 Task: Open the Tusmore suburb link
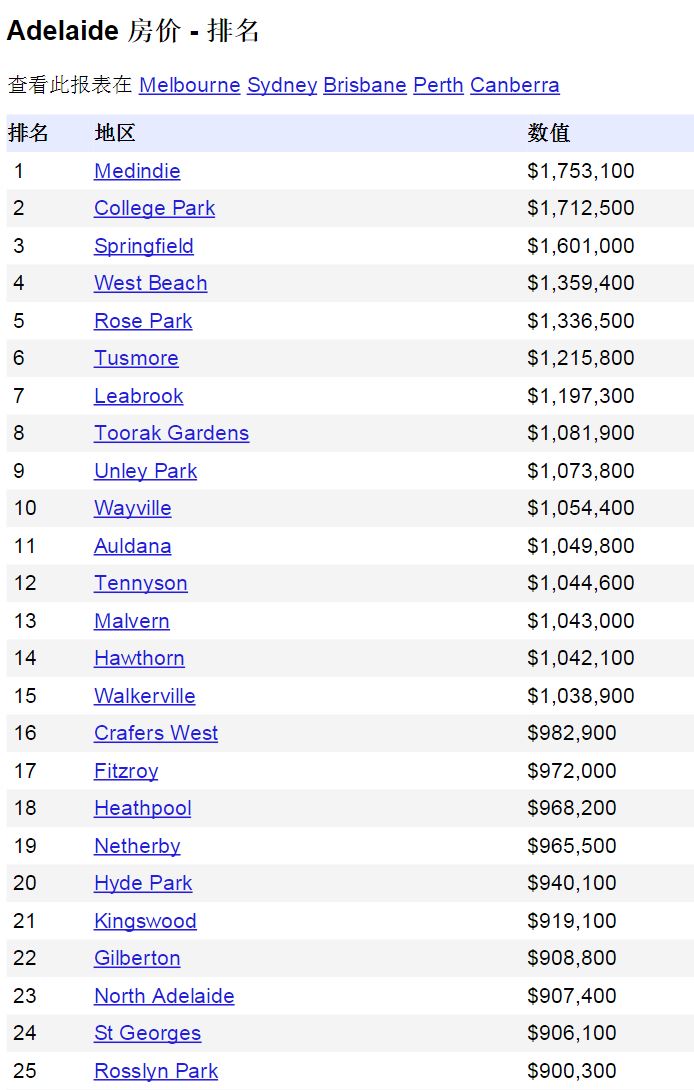point(136,358)
